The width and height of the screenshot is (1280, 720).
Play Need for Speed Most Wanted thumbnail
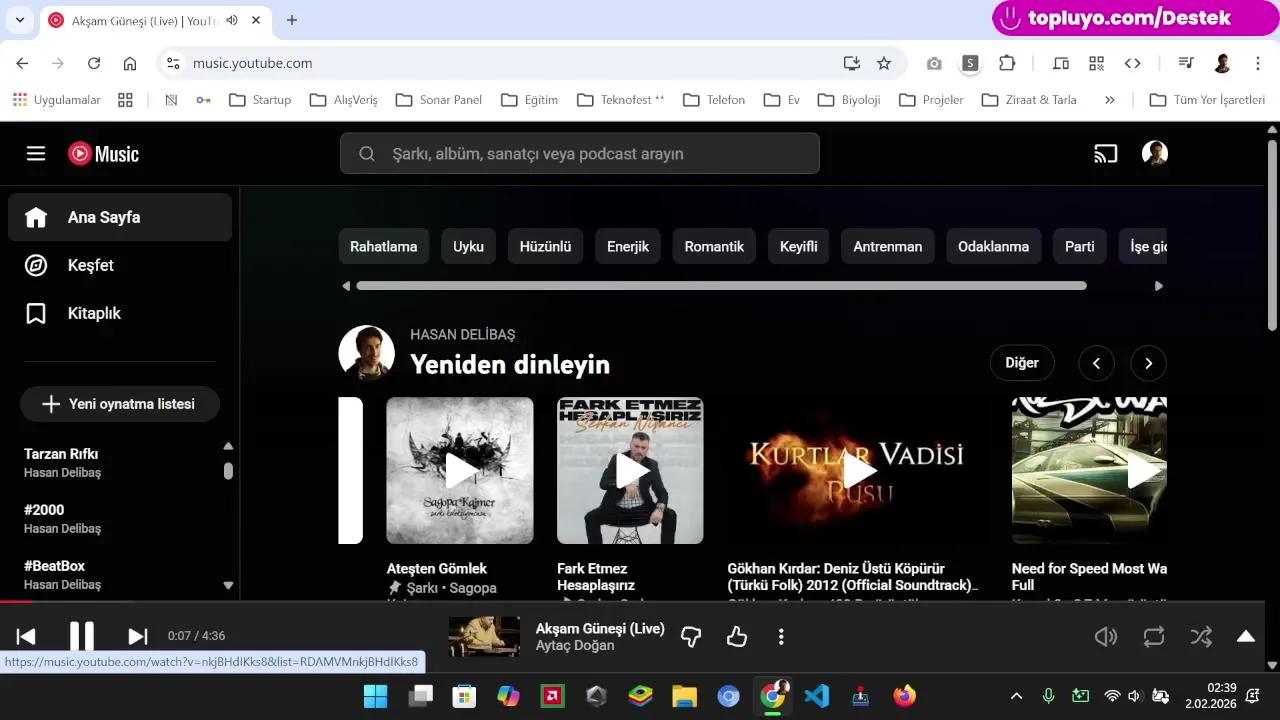click(x=1089, y=470)
